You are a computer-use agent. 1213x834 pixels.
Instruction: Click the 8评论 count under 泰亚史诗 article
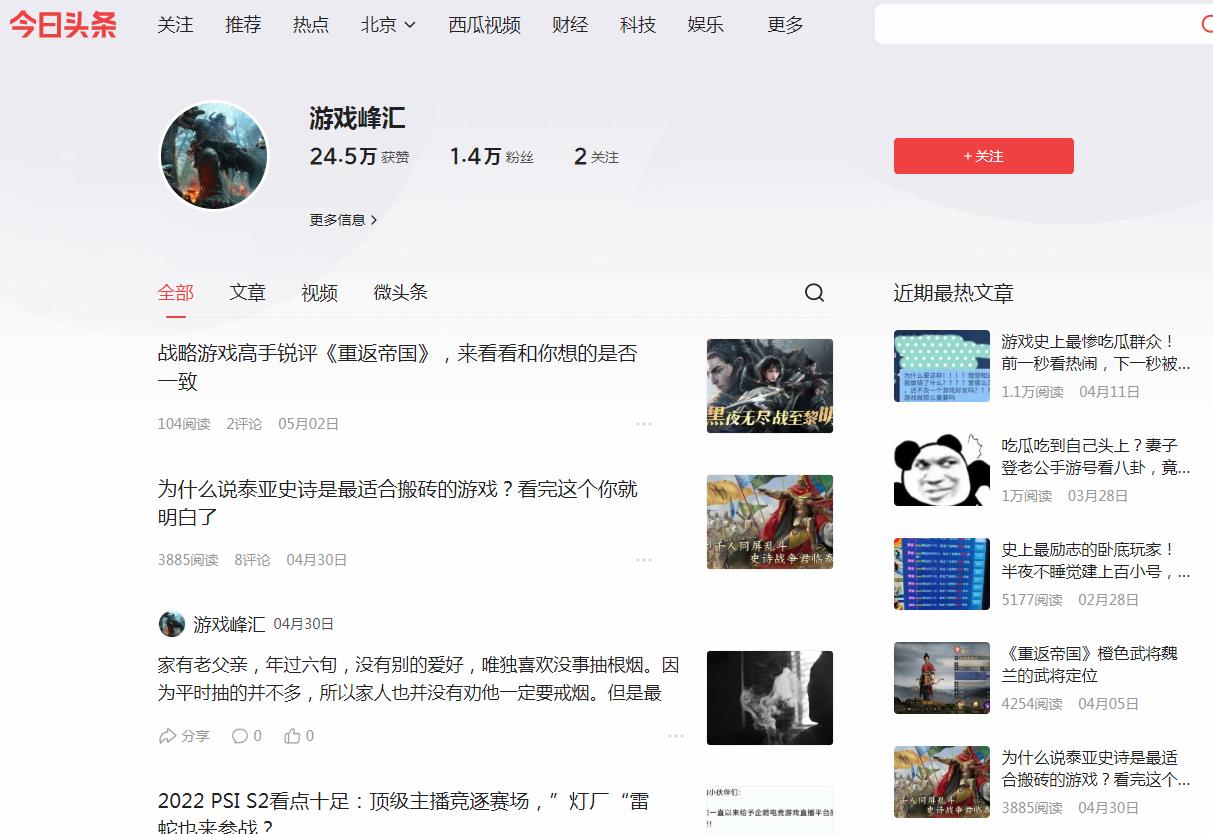[x=252, y=560]
